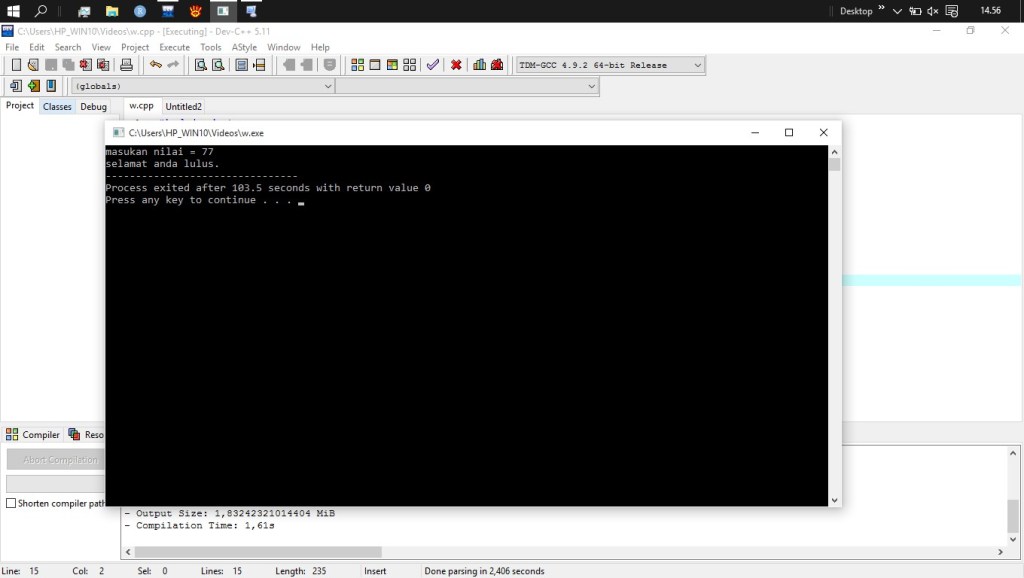Click the red X Stop Execution icon
Image resolution: width=1024 pixels, height=578 pixels.
point(456,65)
